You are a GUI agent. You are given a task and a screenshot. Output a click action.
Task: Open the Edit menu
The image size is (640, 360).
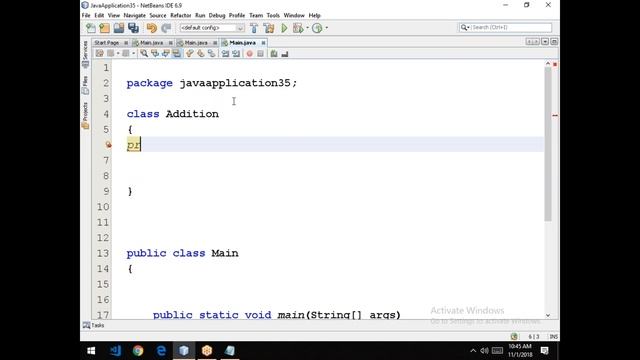tap(99, 16)
